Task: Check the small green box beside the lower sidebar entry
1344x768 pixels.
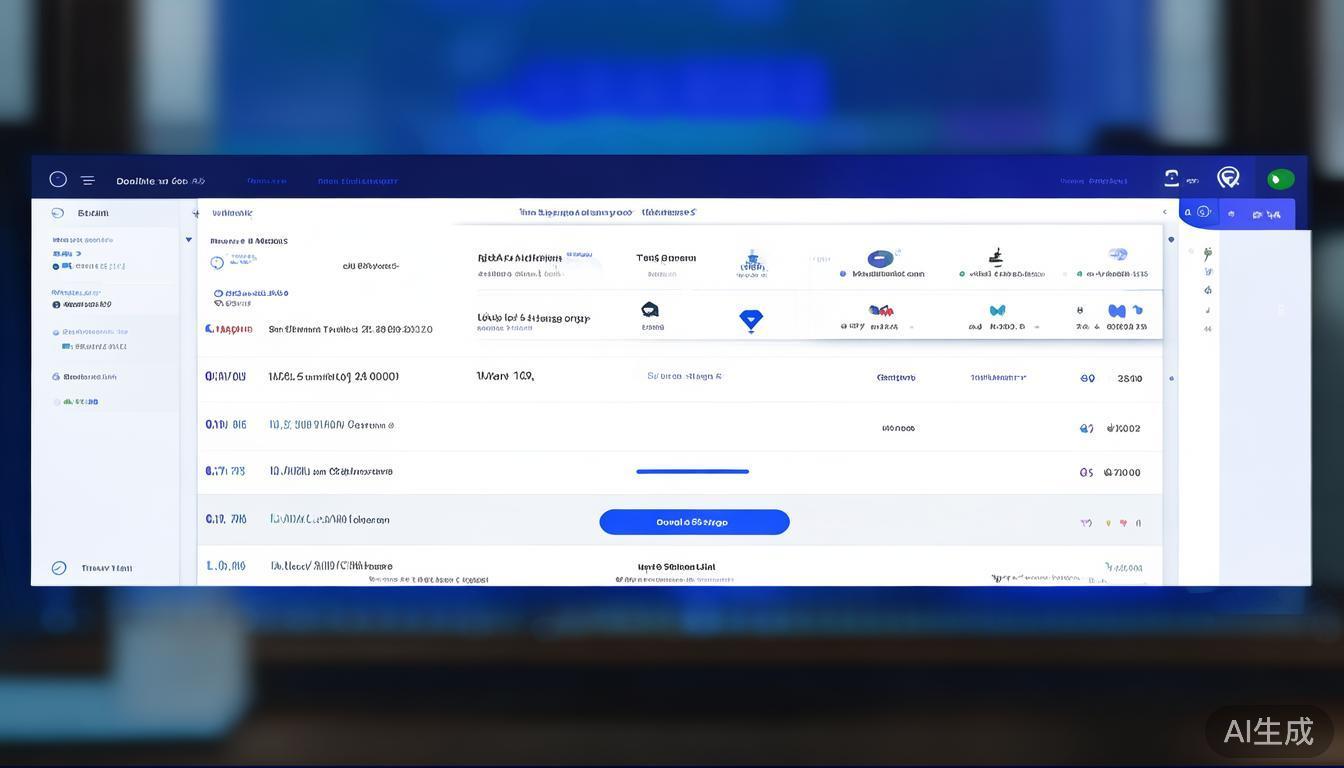Action: (67, 401)
